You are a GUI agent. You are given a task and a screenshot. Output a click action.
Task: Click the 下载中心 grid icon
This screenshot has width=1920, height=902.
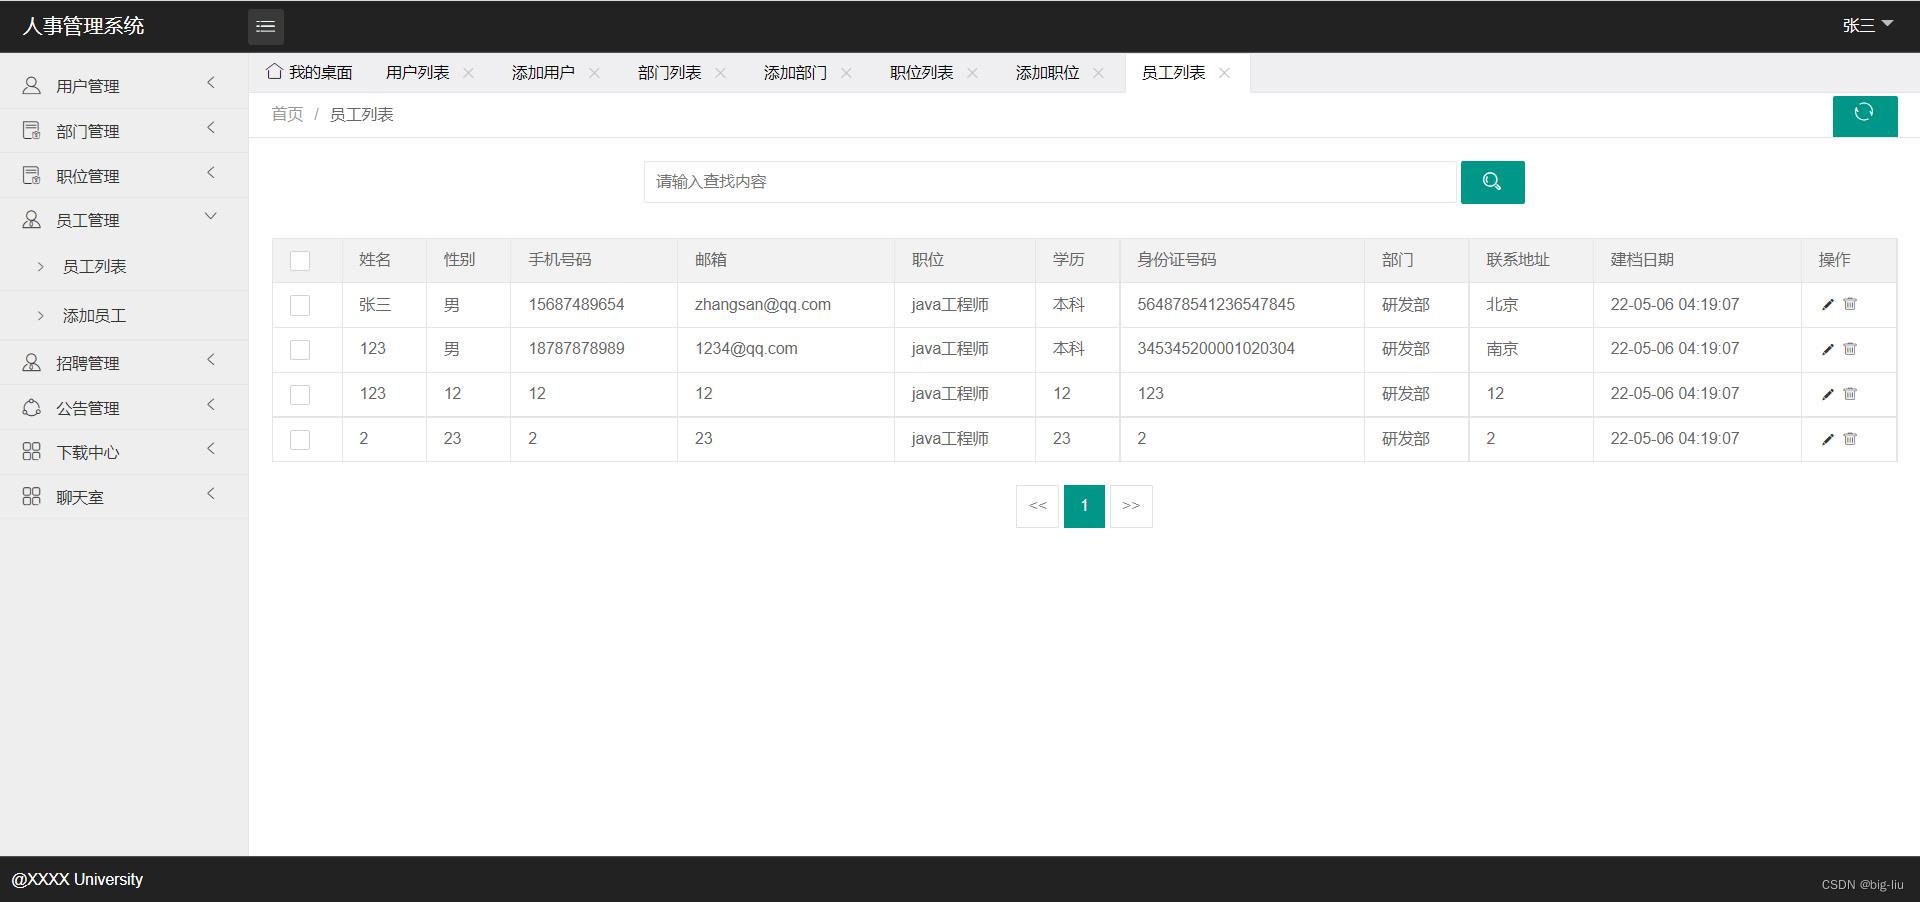tap(32, 452)
